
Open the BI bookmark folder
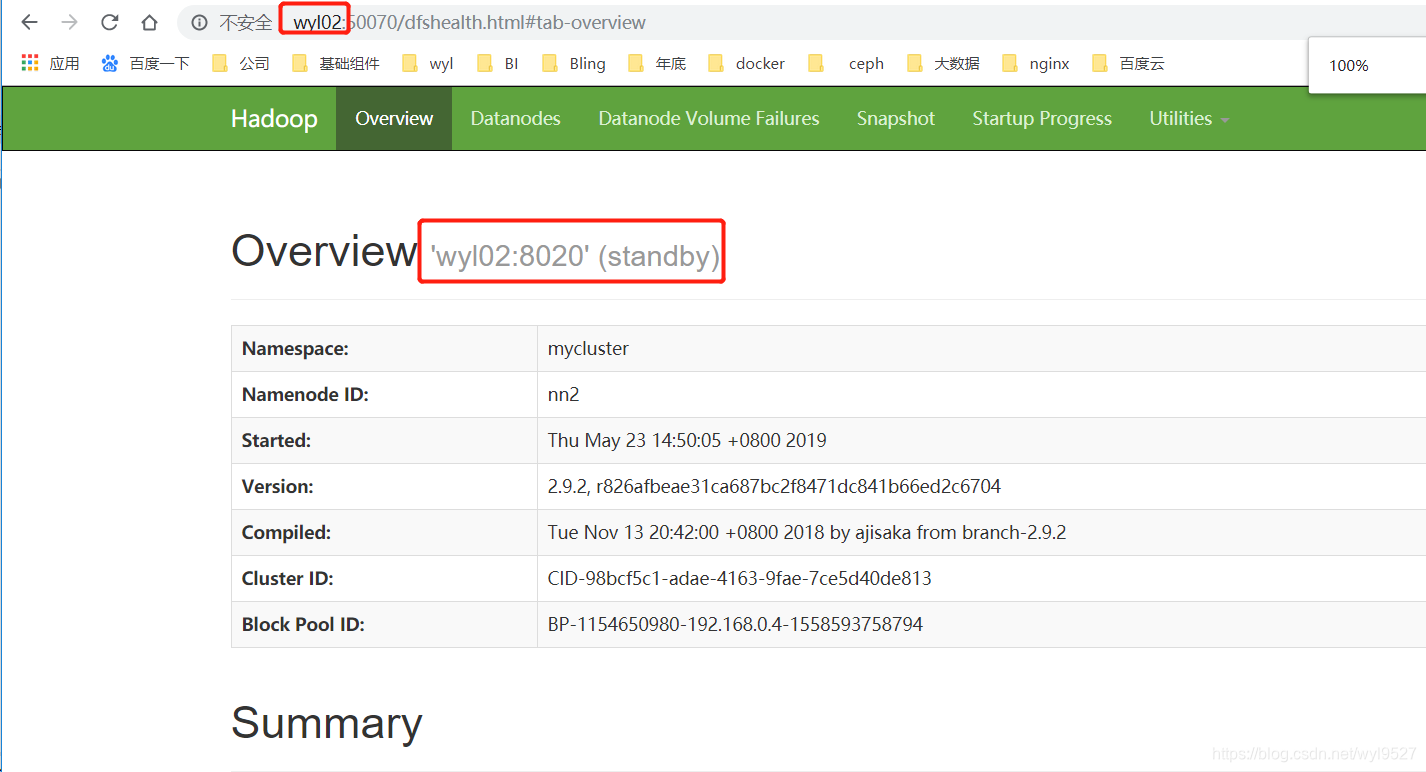coord(498,63)
